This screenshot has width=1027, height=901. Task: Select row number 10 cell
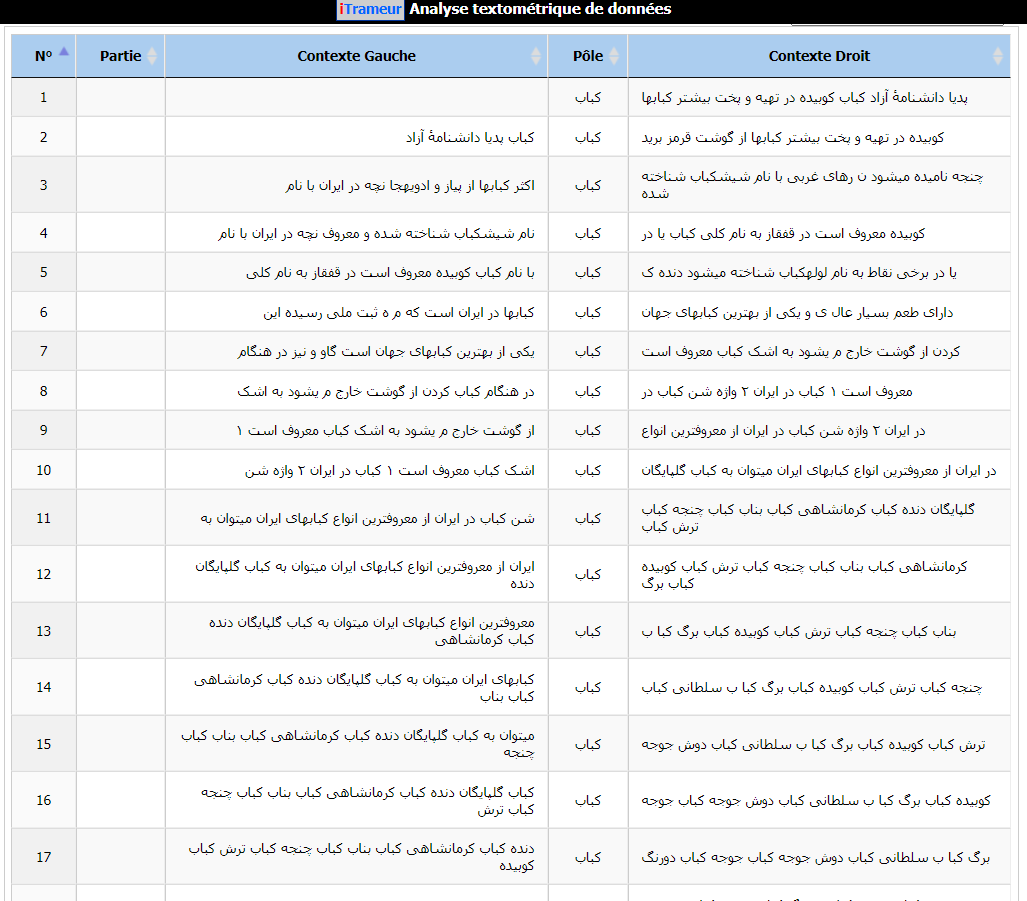pos(43,470)
